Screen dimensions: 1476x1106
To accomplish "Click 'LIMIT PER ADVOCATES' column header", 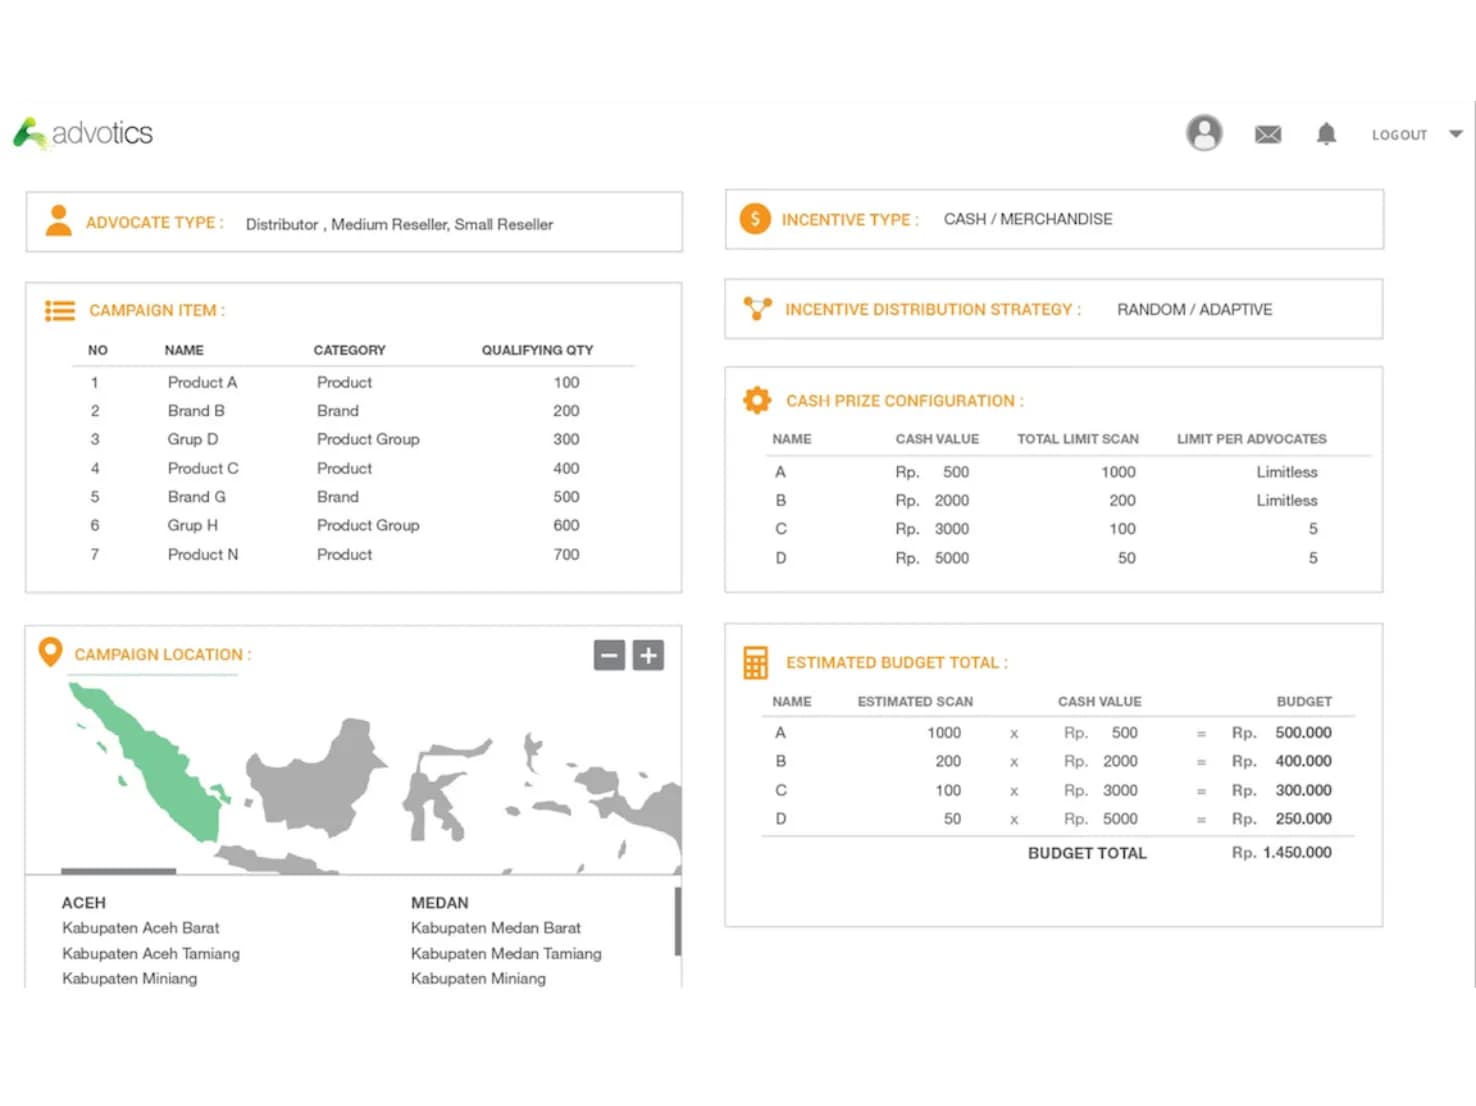I will (x=1252, y=439).
